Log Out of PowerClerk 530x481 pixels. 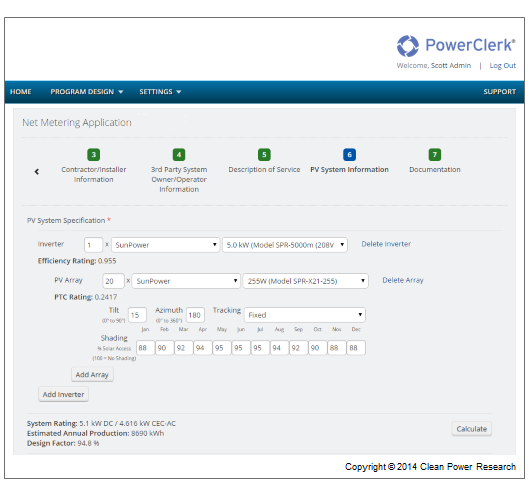503,66
